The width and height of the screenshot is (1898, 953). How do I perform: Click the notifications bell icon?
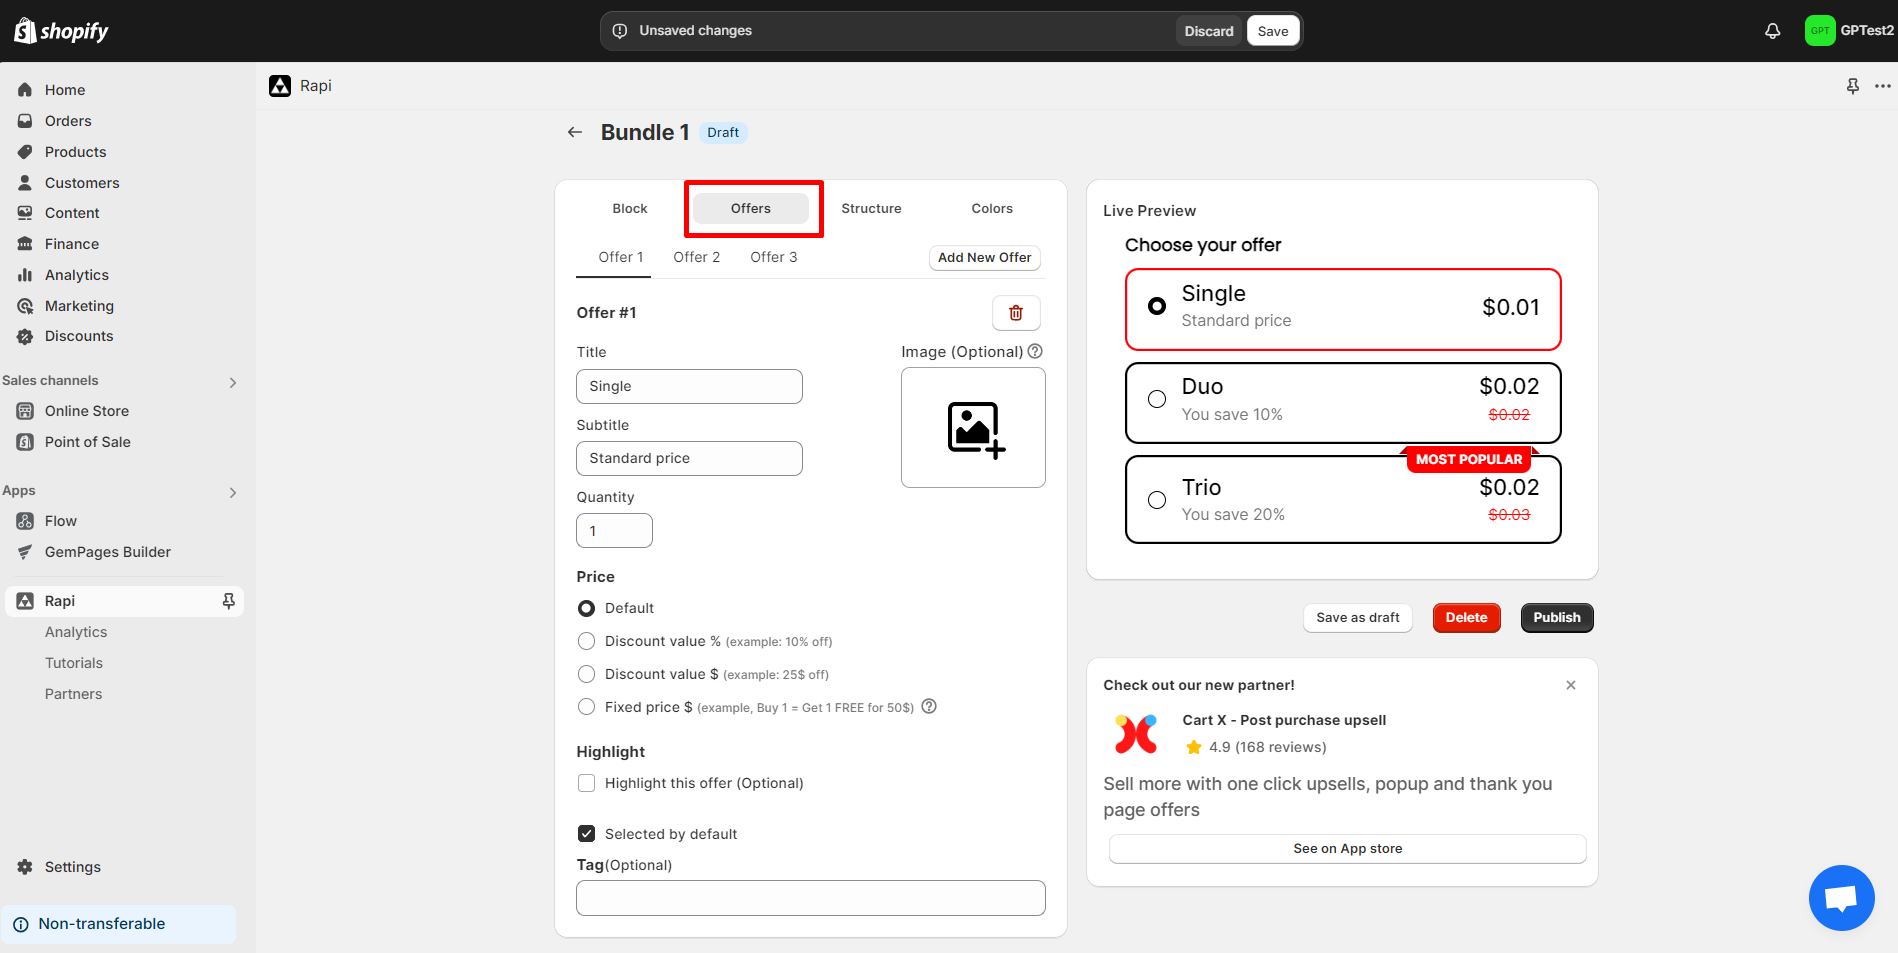(1772, 30)
